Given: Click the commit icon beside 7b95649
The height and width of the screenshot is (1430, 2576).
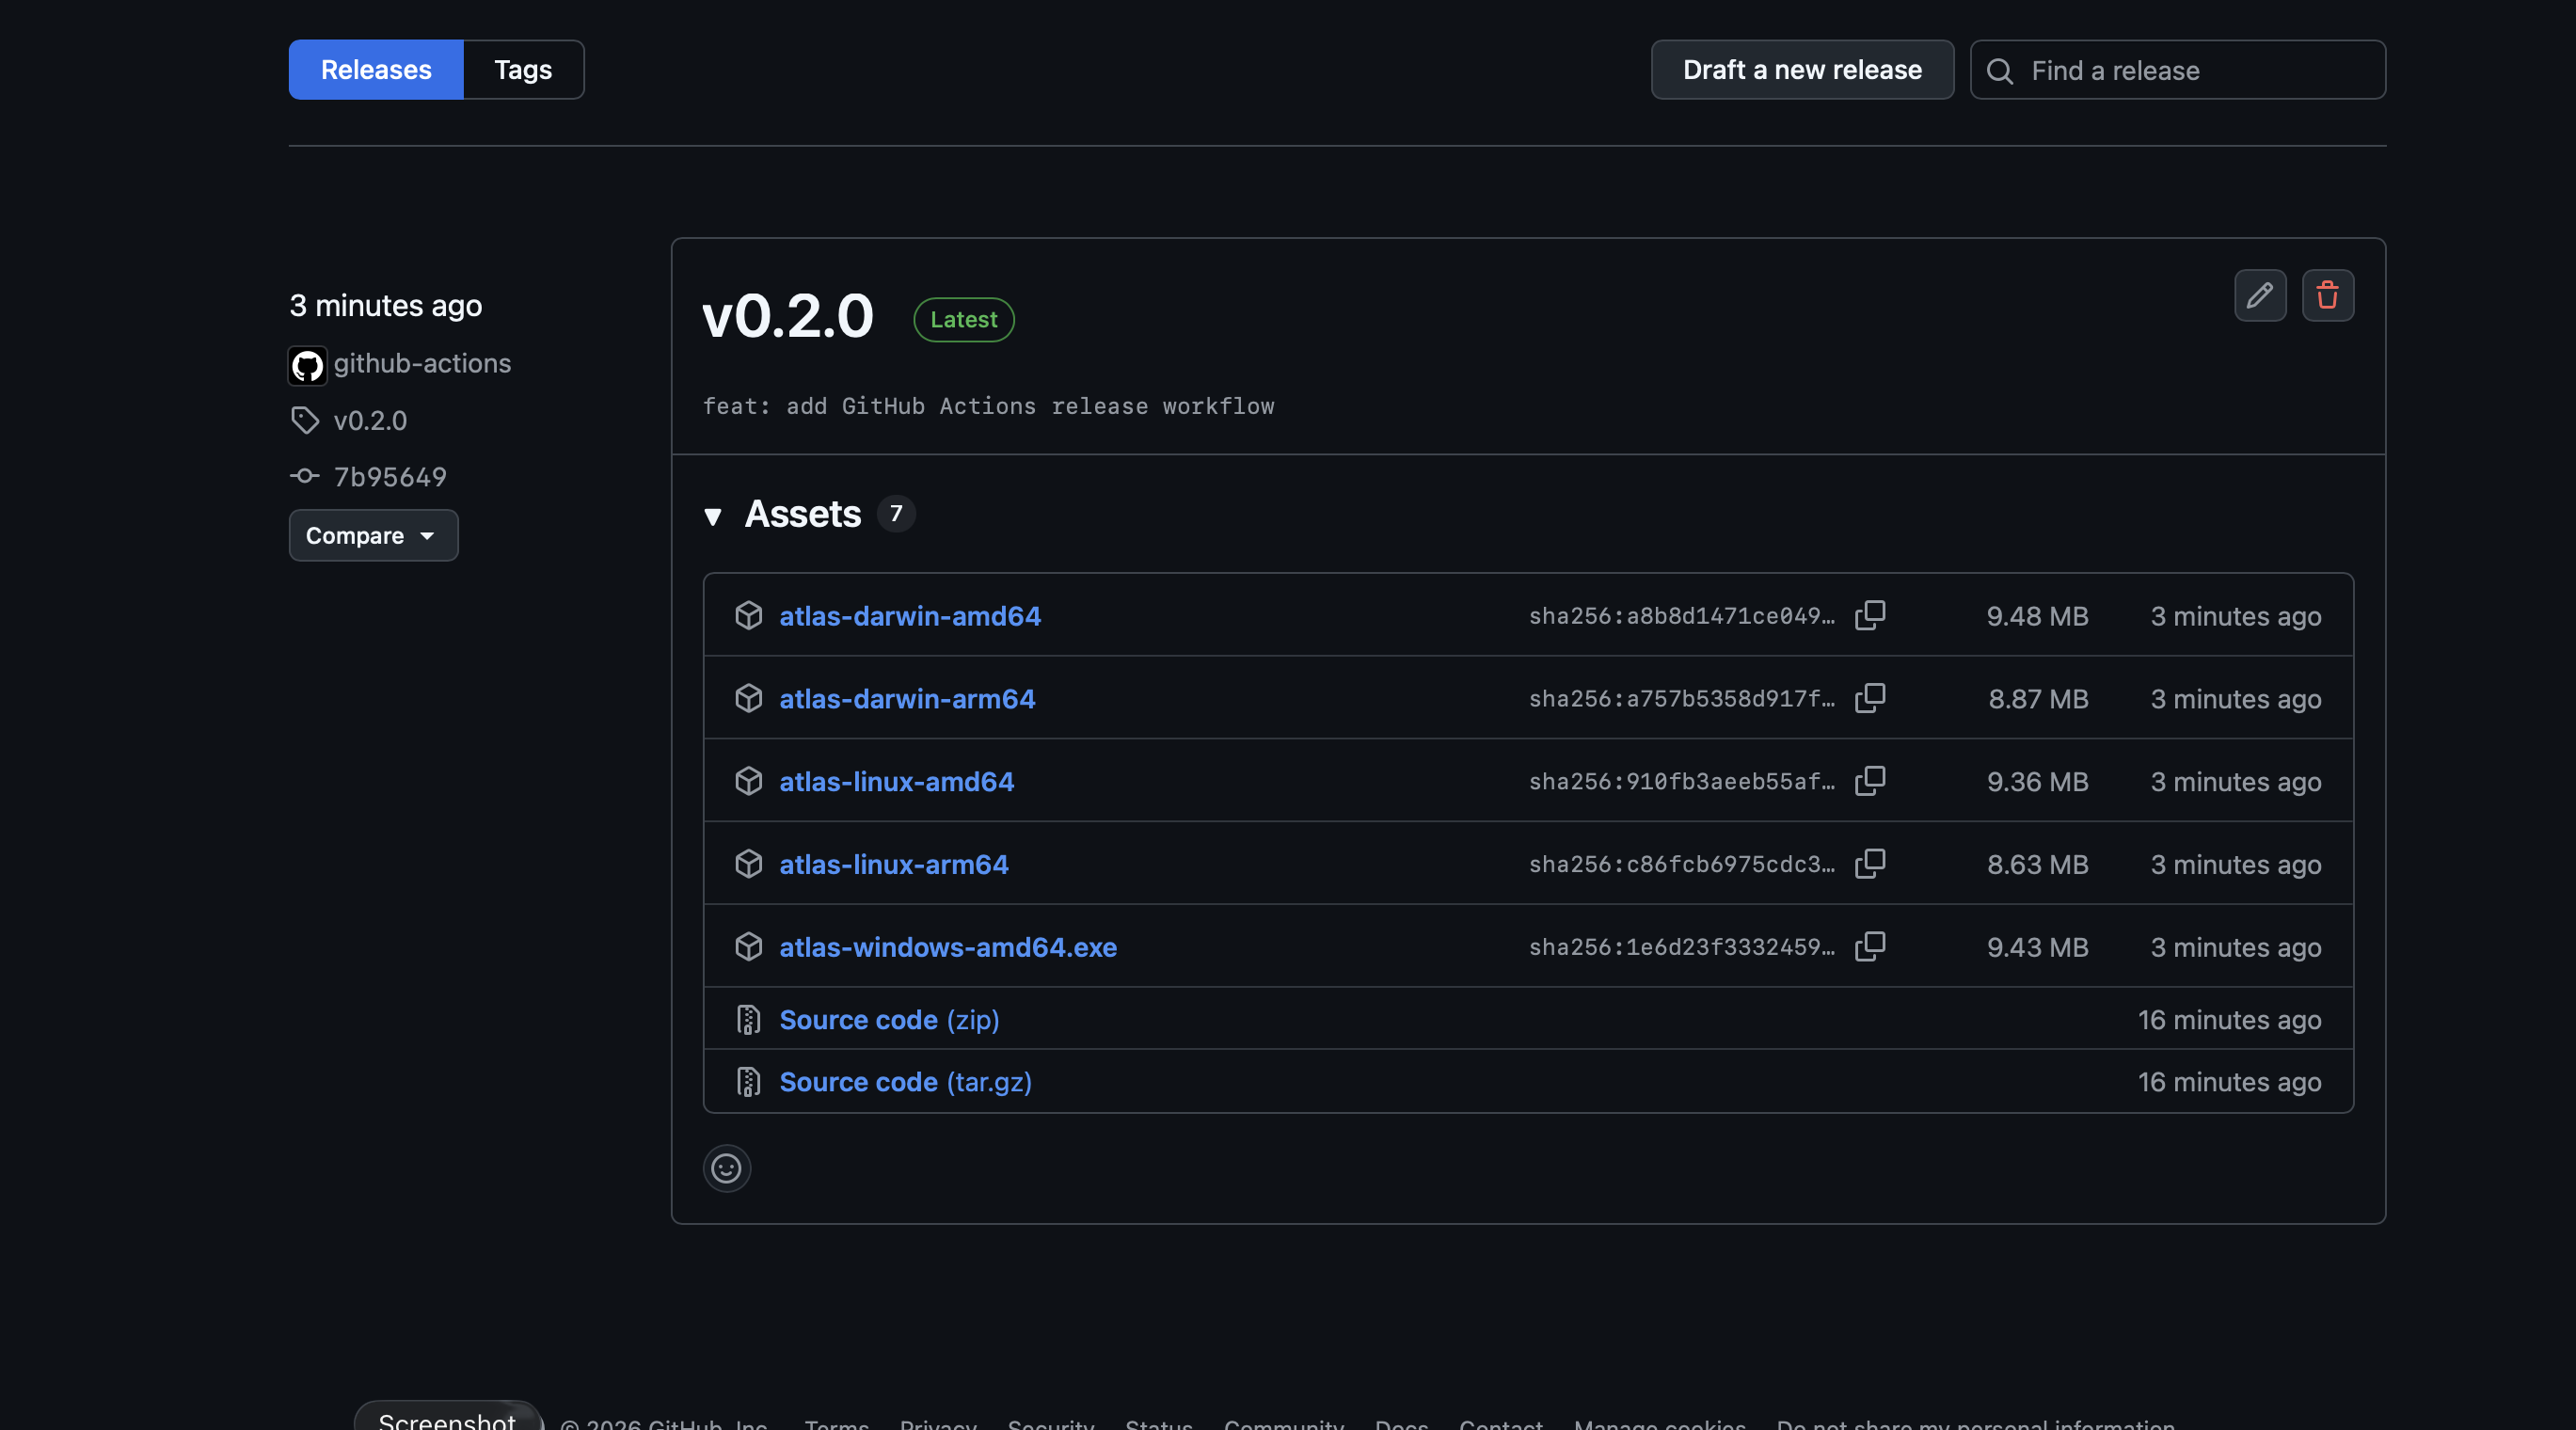Looking at the screenshot, I should pos(305,476).
